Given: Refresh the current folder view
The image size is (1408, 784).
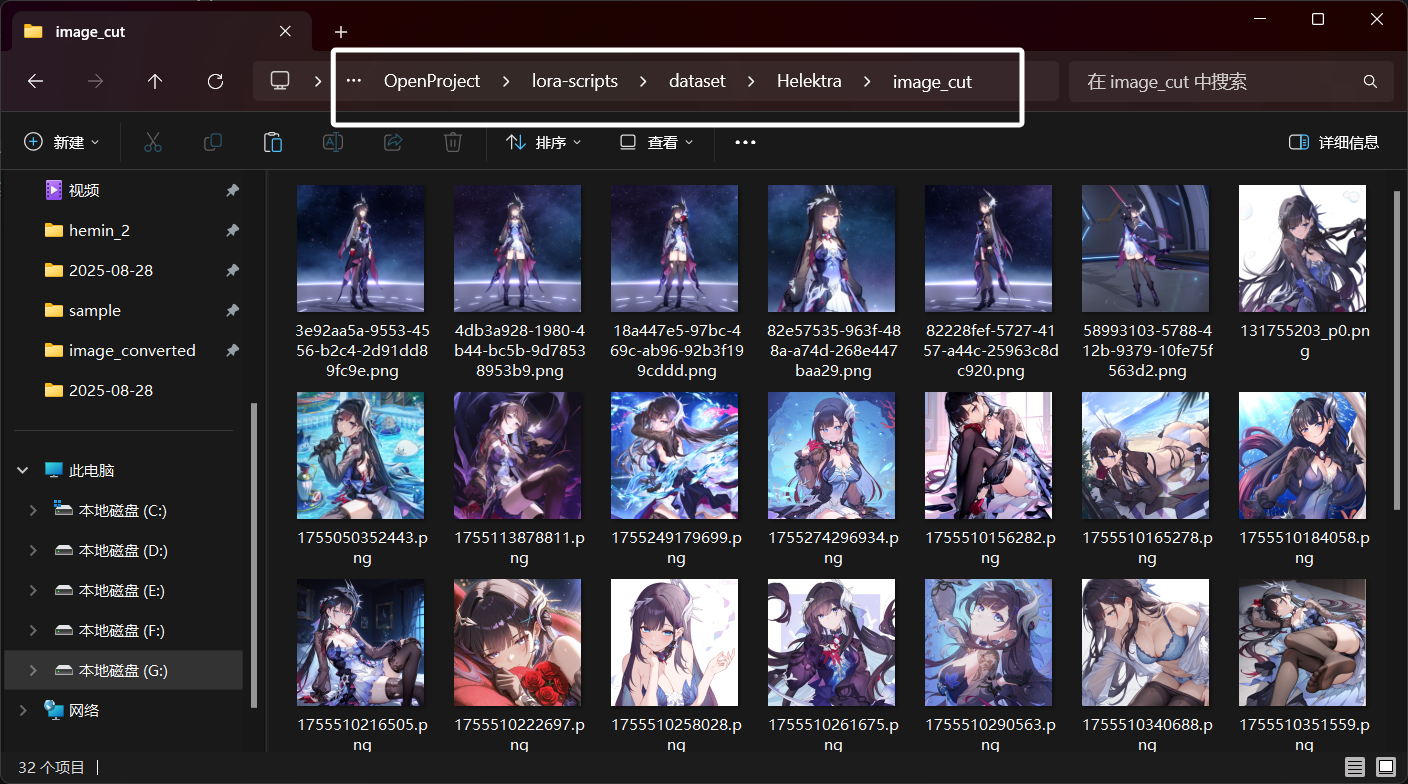Looking at the screenshot, I should tap(215, 82).
